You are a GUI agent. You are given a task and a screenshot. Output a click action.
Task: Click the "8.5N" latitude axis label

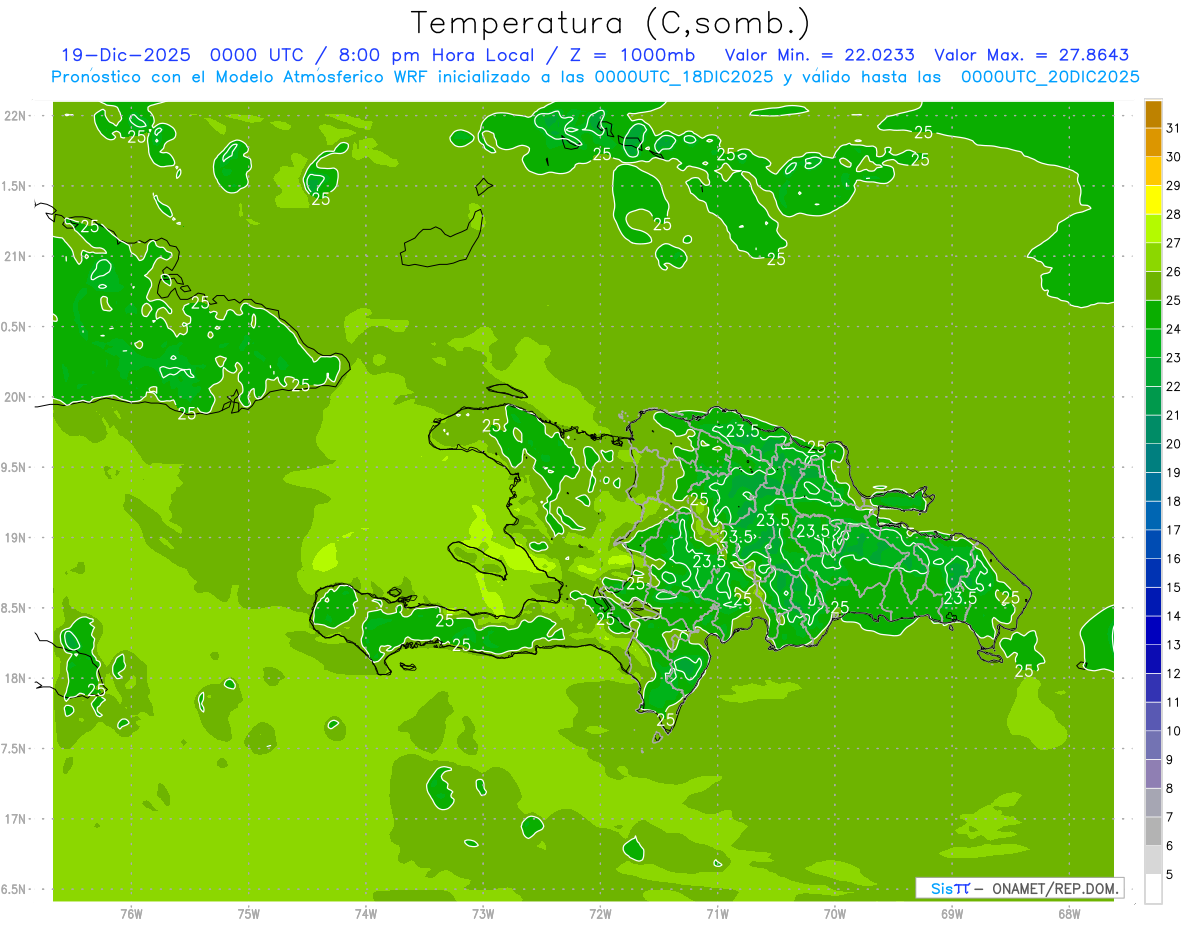point(15,608)
